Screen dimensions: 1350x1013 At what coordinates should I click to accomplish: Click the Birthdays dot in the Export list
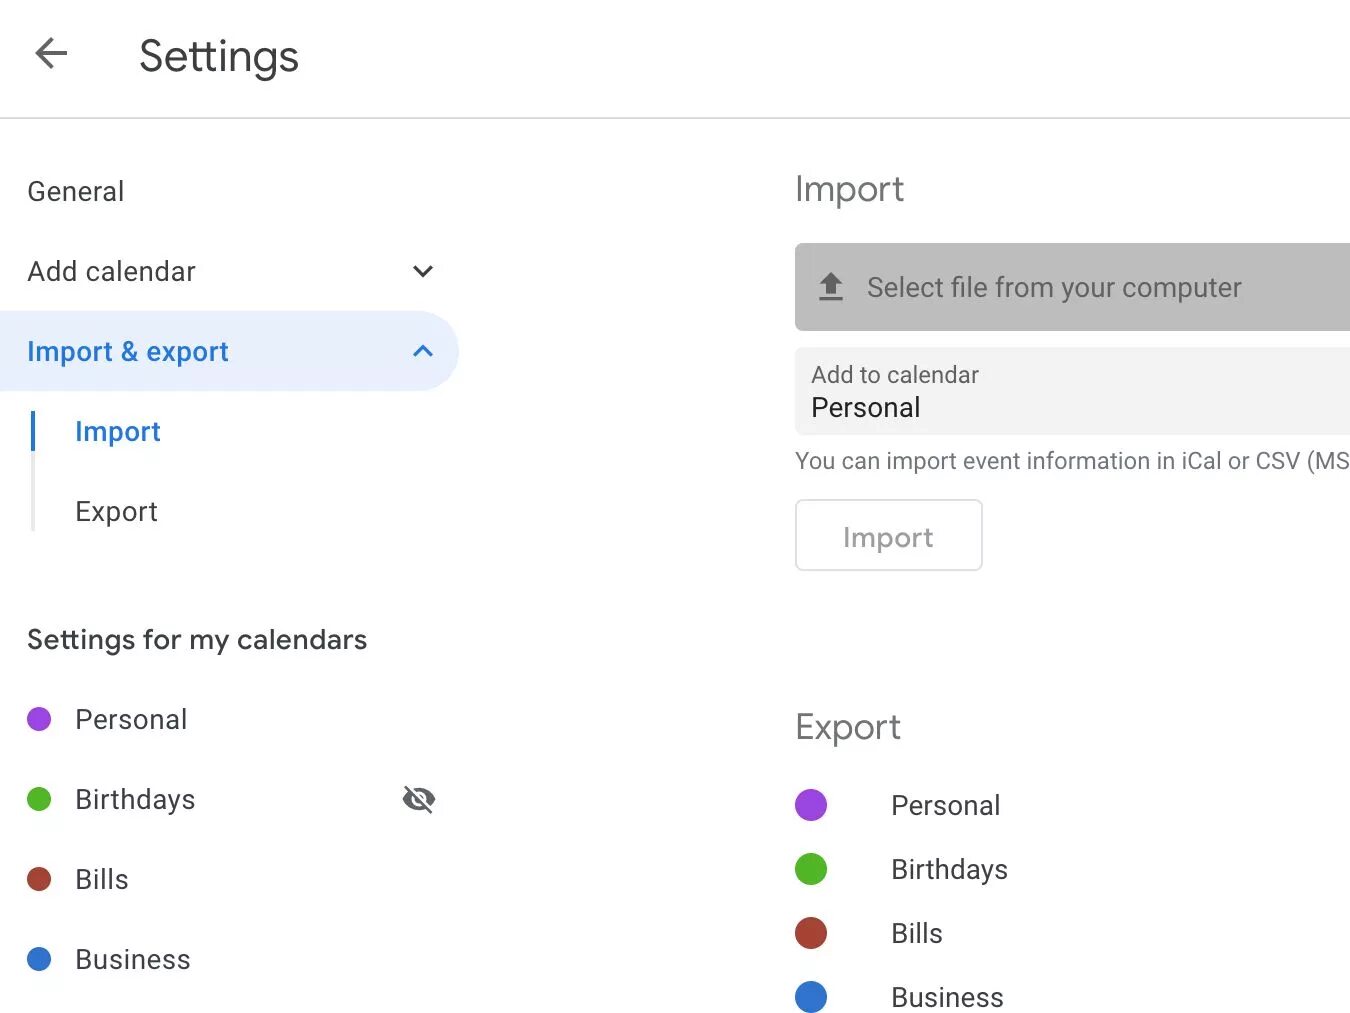tap(811, 868)
